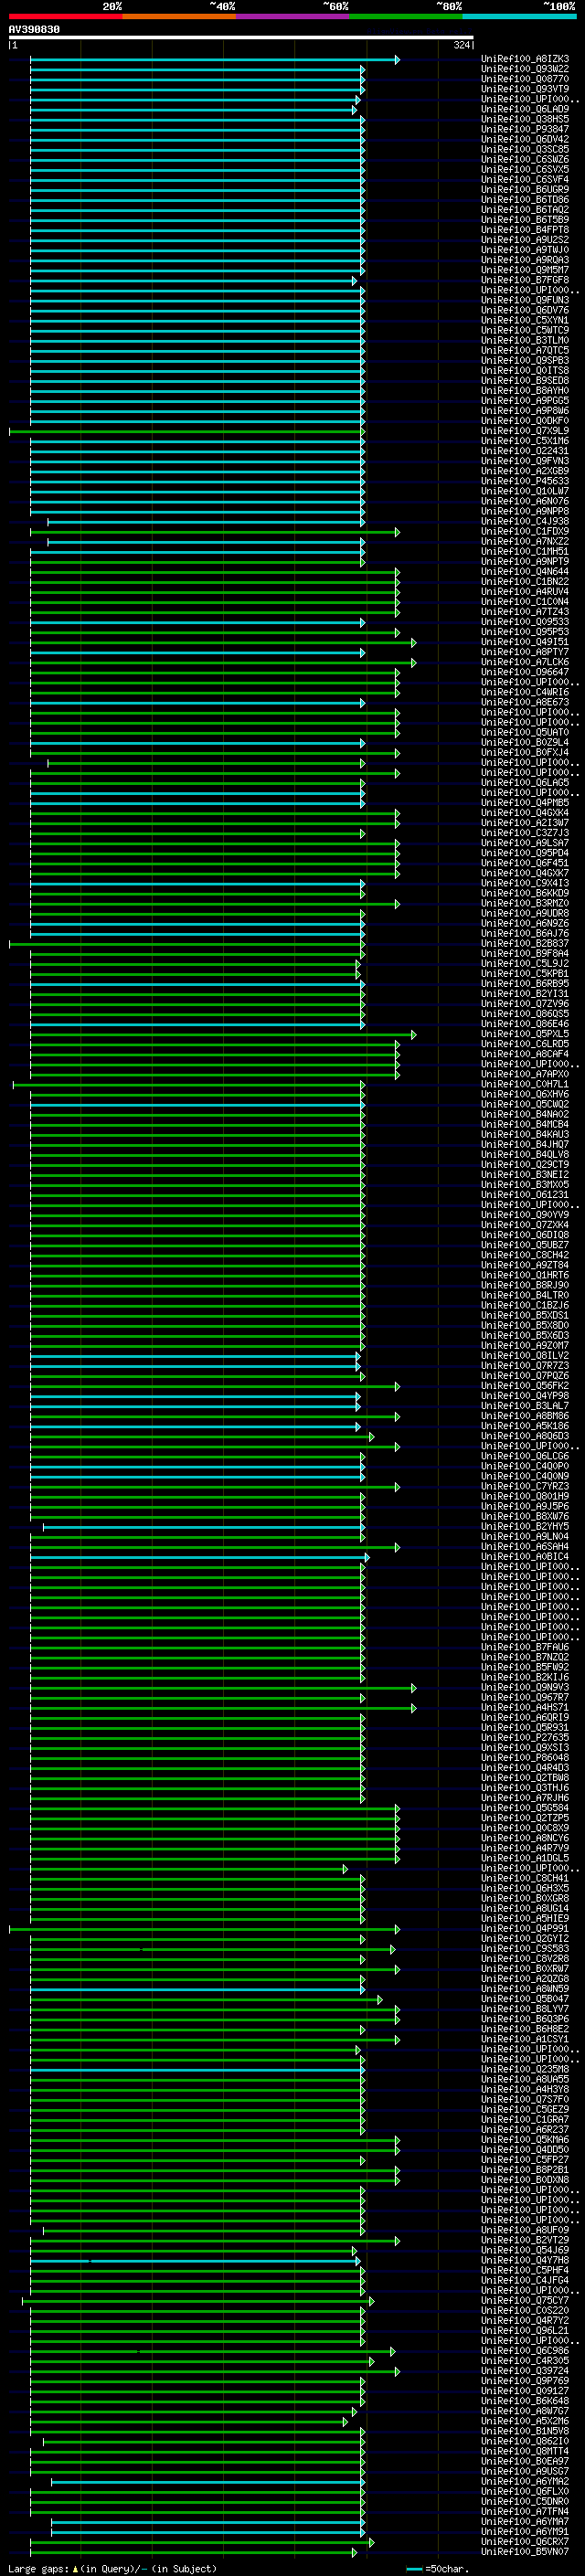Select hit label UniRef100_B8AYH0

pyautogui.click(x=525, y=391)
